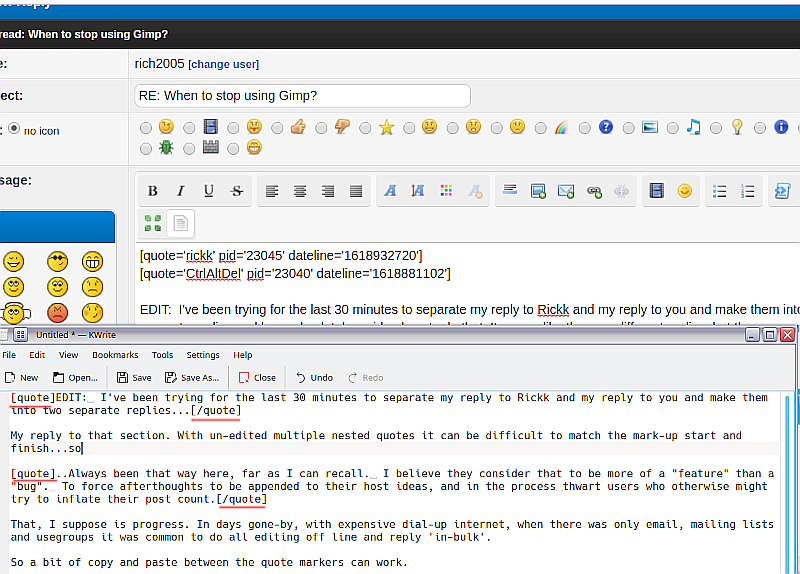Screen dimensions: 800x574
Task: Toggle source view with page icon
Action: [180, 223]
